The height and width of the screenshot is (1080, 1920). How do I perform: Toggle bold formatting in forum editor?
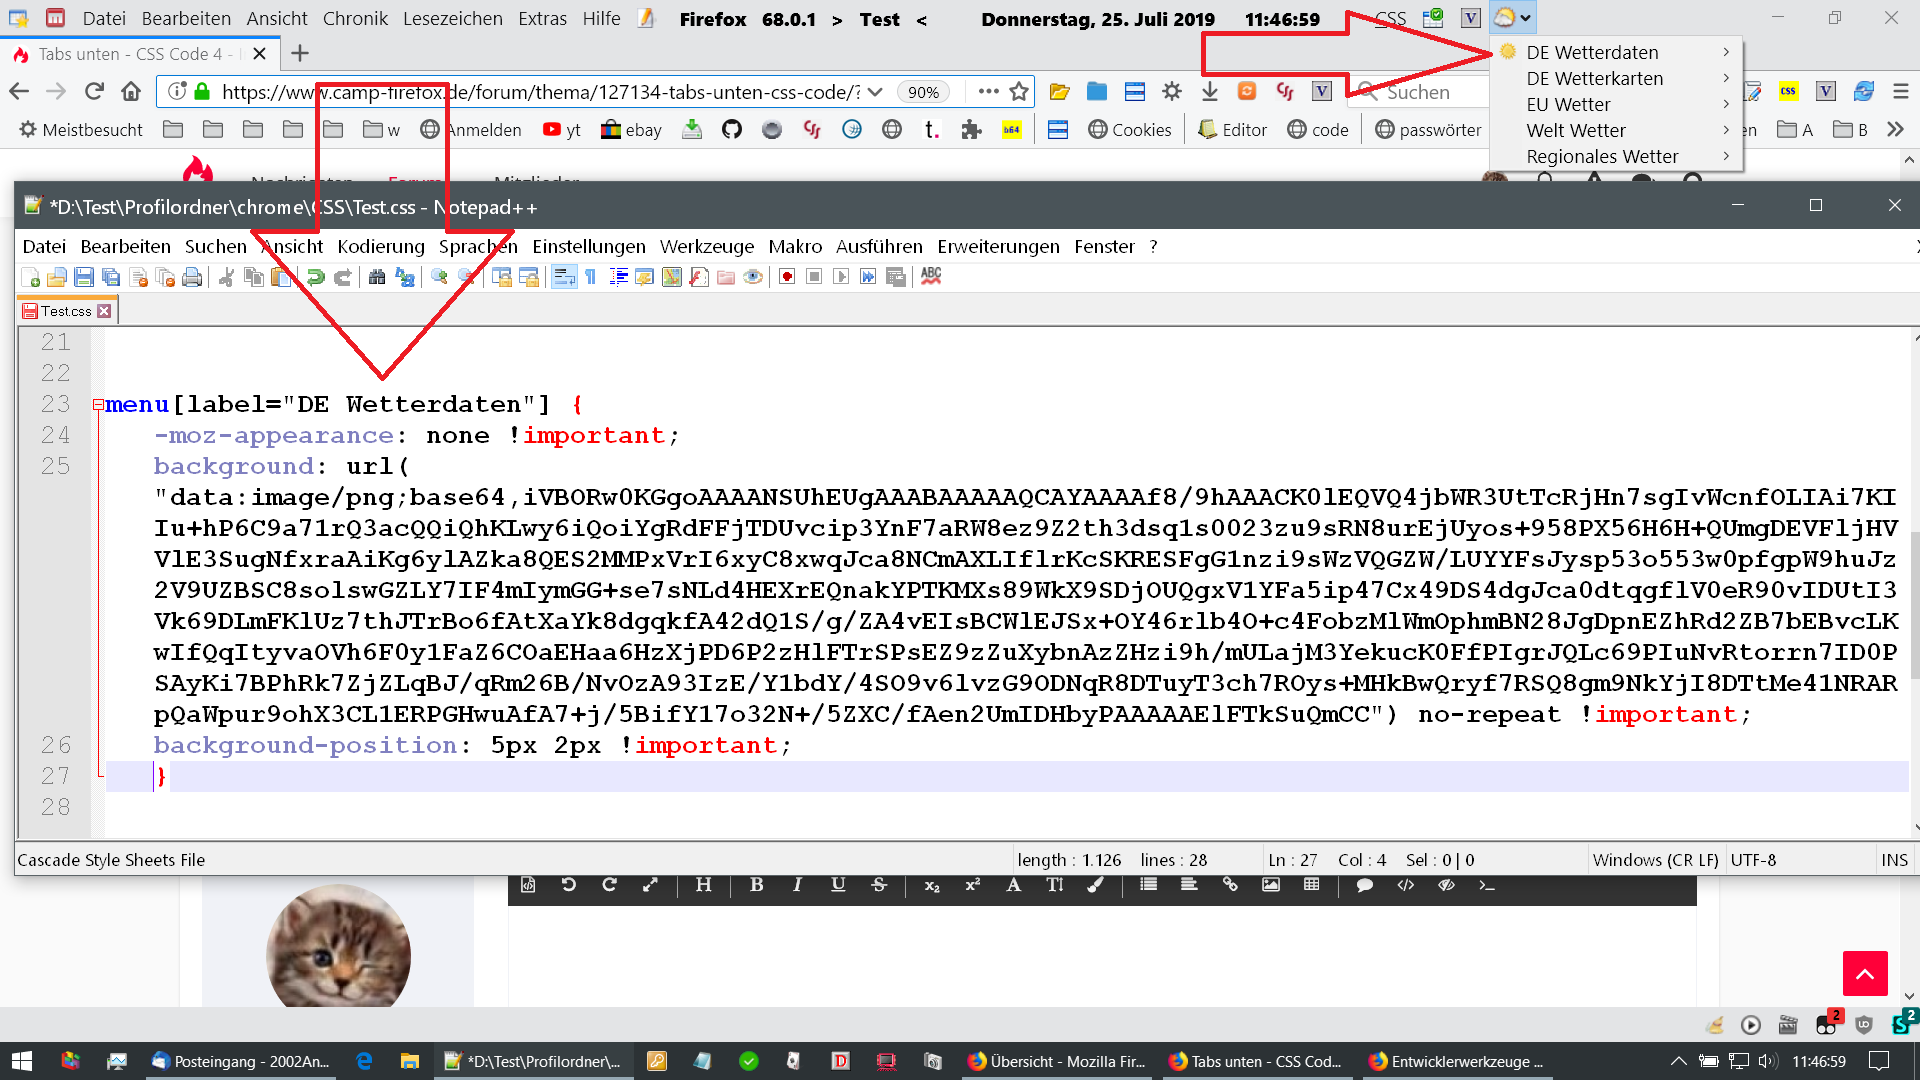point(756,885)
